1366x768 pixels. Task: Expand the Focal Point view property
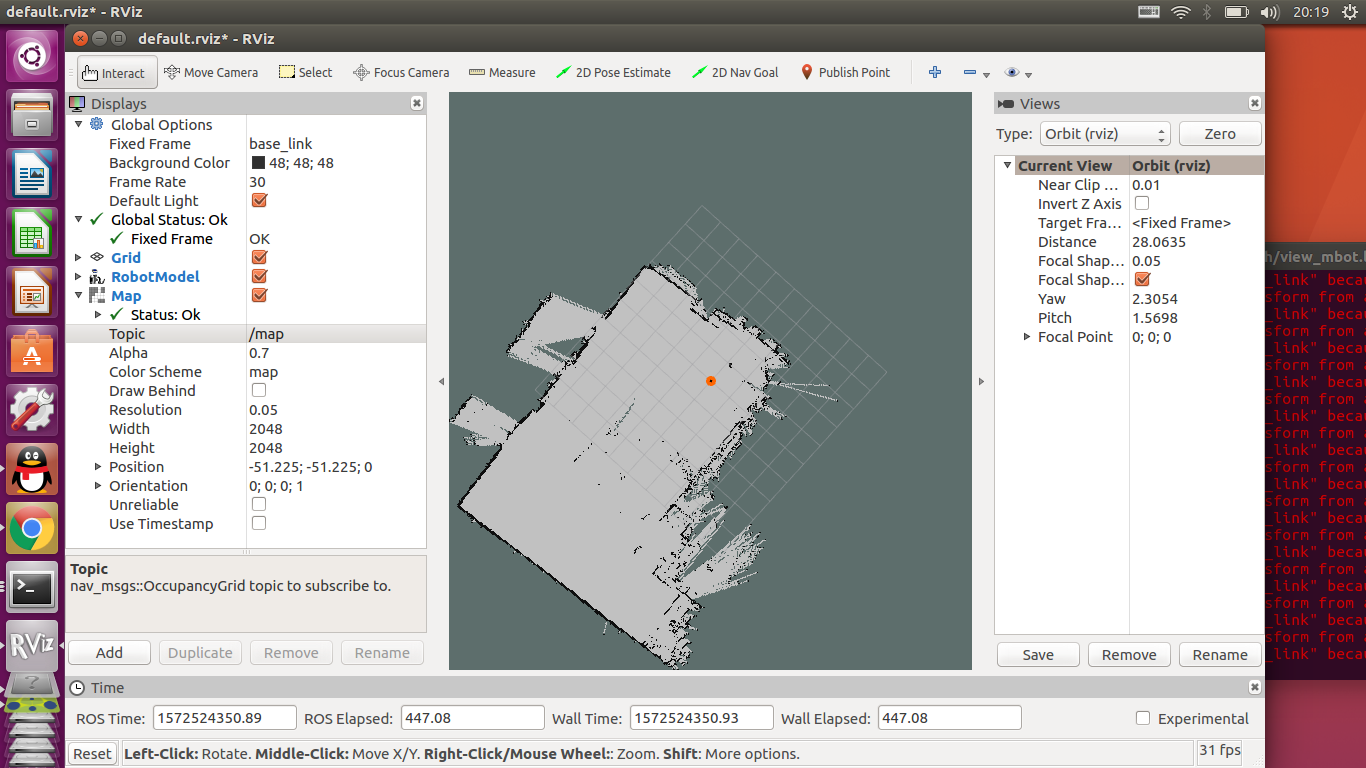point(1027,337)
